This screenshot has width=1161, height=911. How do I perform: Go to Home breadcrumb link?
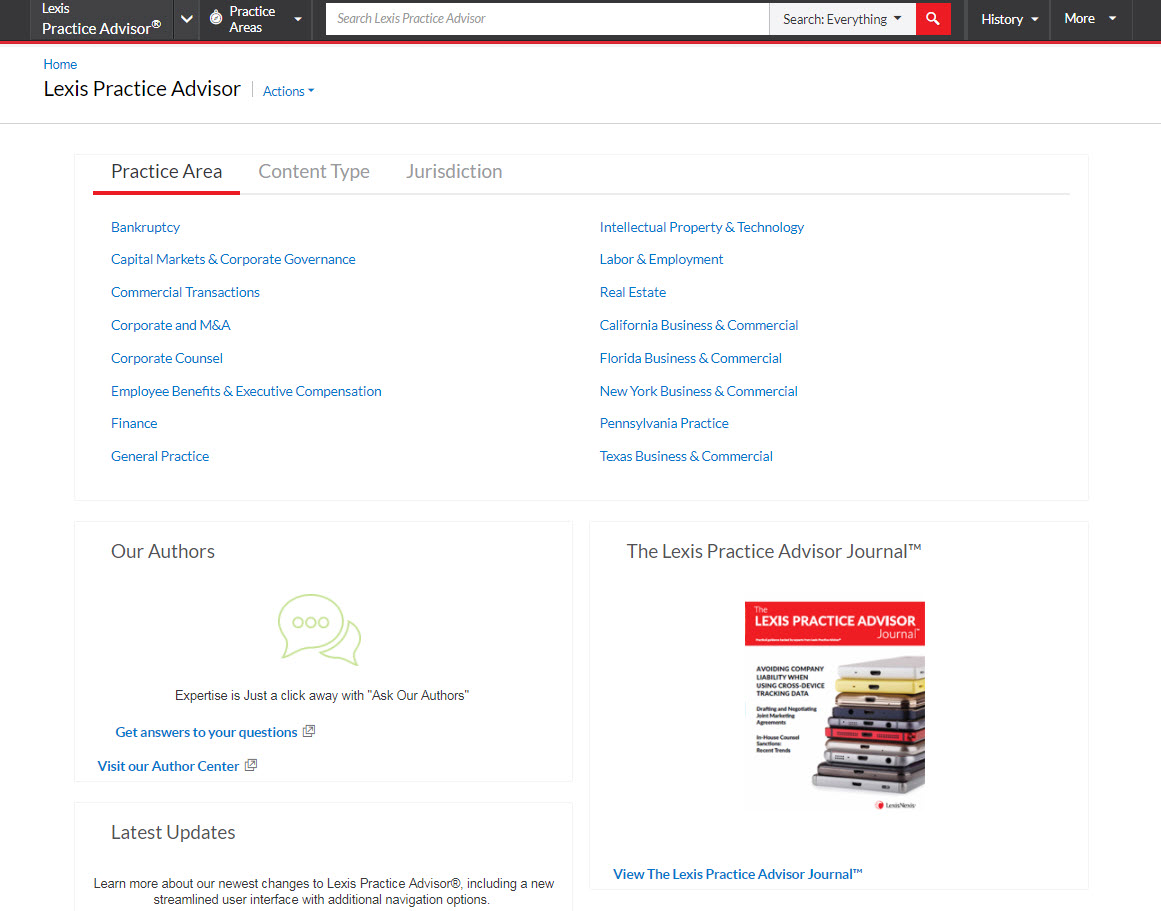click(60, 64)
